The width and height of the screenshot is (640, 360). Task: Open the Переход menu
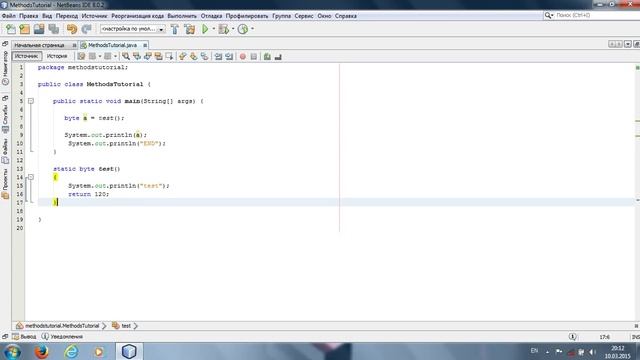[x=67, y=16]
